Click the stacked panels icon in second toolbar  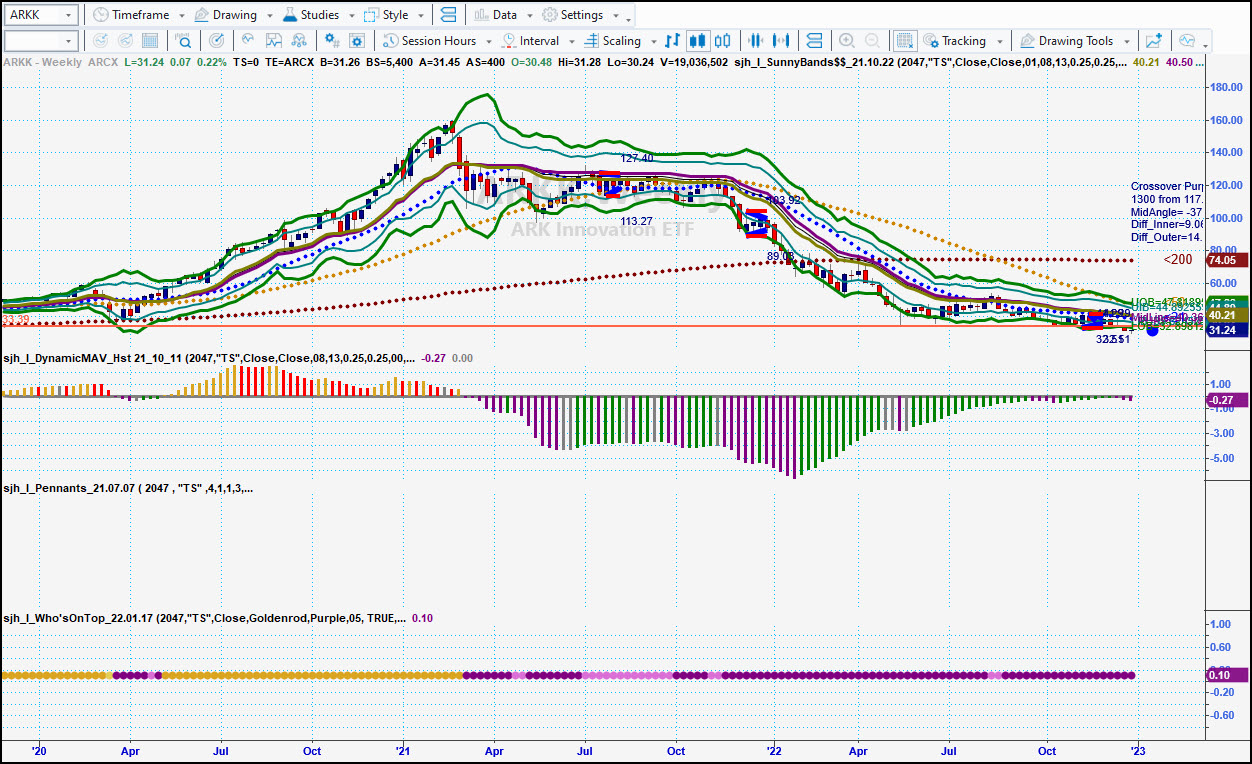(814, 41)
